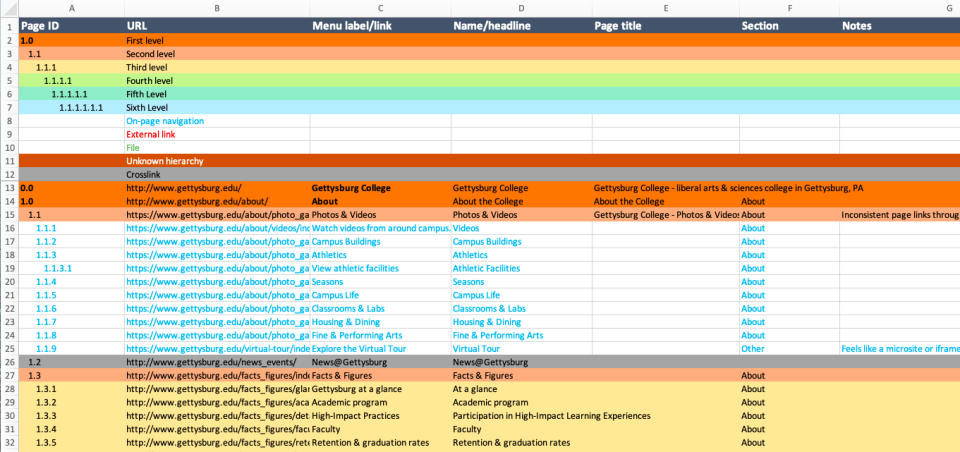Select the 'Sixth Level' legend cell

tap(217, 108)
